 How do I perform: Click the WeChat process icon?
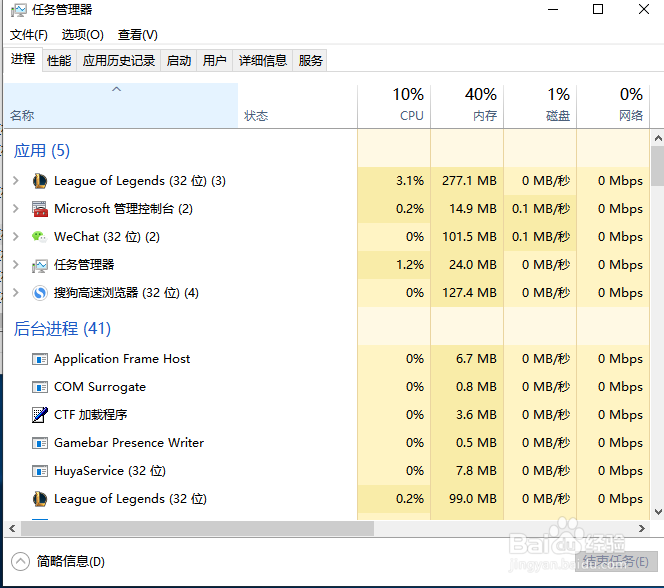click(39, 237)
